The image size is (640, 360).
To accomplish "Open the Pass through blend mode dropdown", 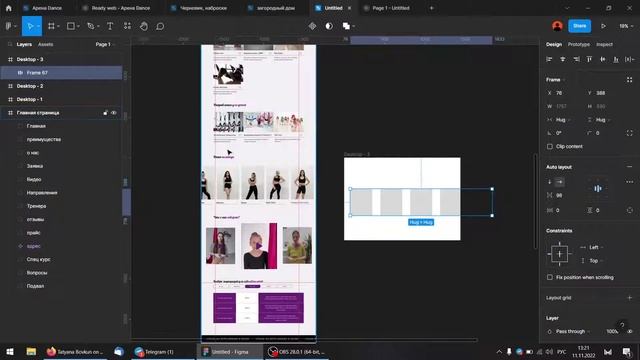I will tap(571, 331).
